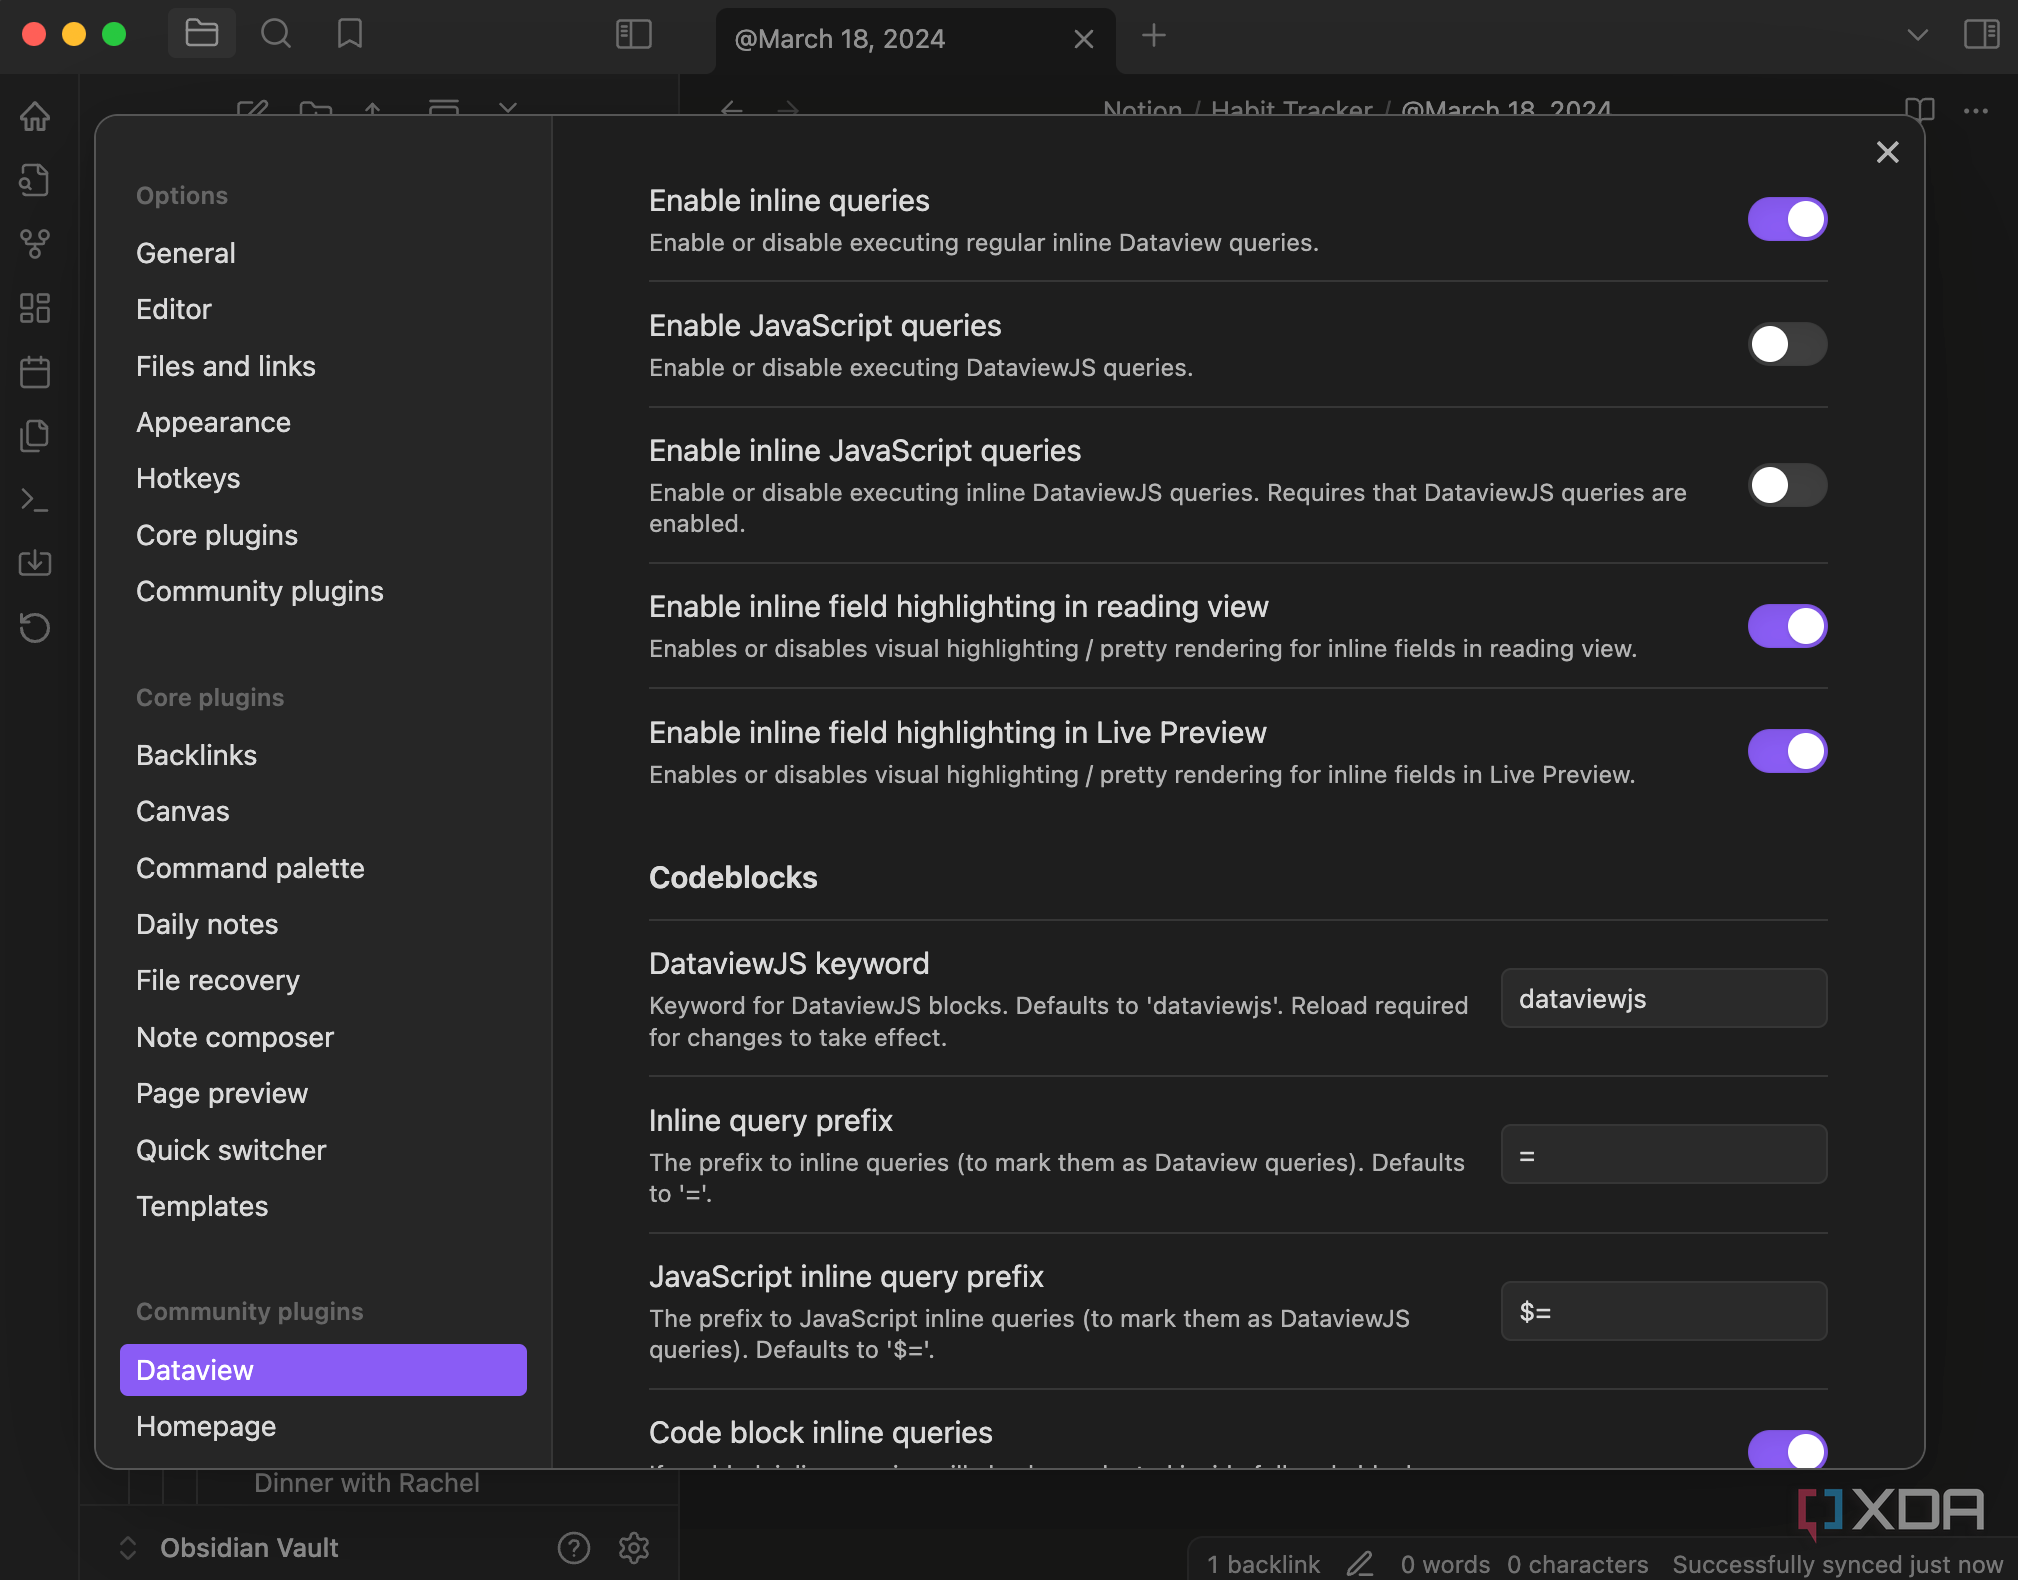Toggle the left sidebar collapse icon

click(634, 35)
